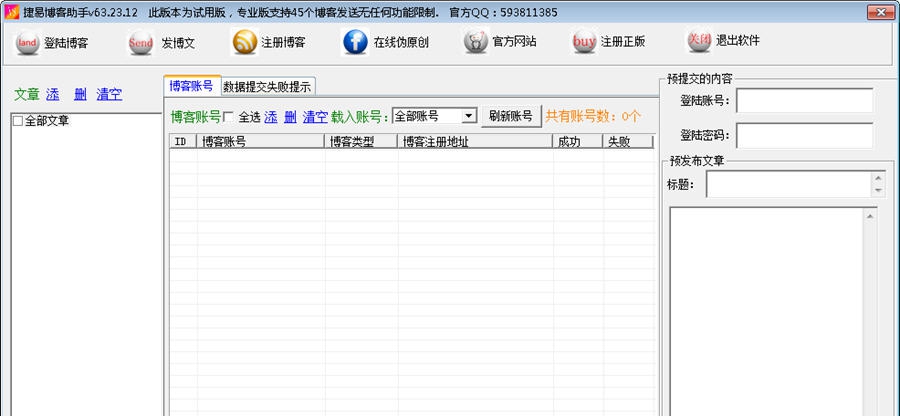This screenshot has width=900, height=416.
Task: Click 删 link in the 博客账号 row
Action: pyautogui.click(x=290, y=117)
